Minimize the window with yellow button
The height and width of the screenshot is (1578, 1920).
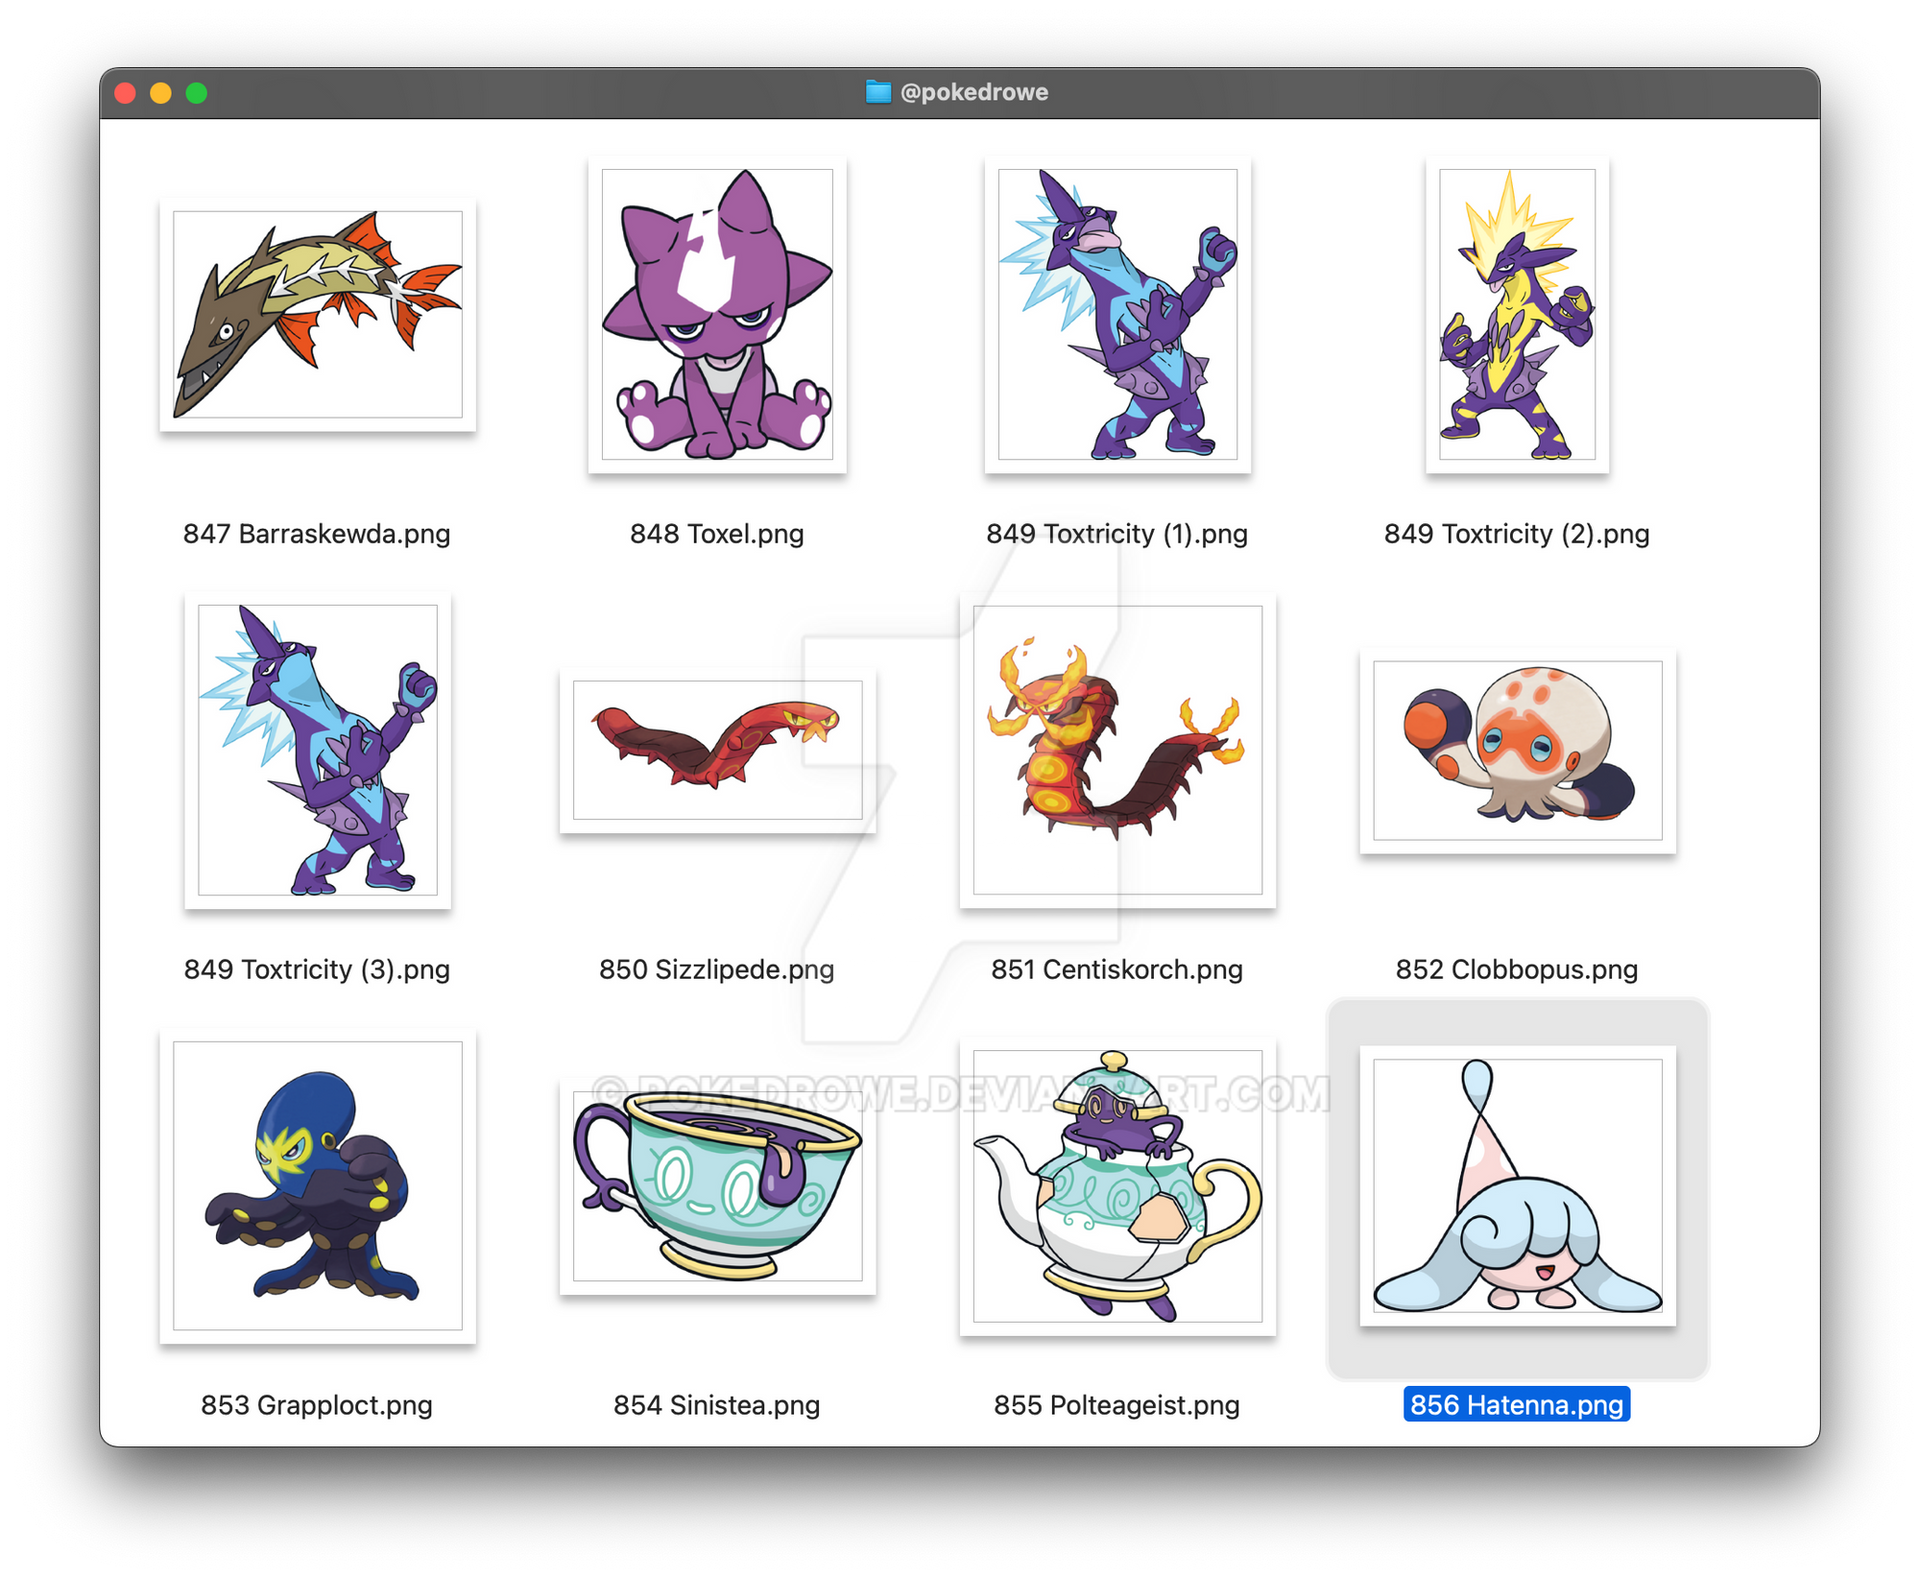(161, 93)
